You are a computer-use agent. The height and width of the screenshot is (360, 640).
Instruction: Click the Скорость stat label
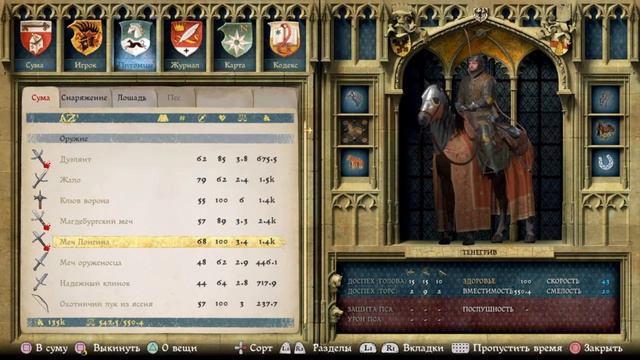coord(562,281)
